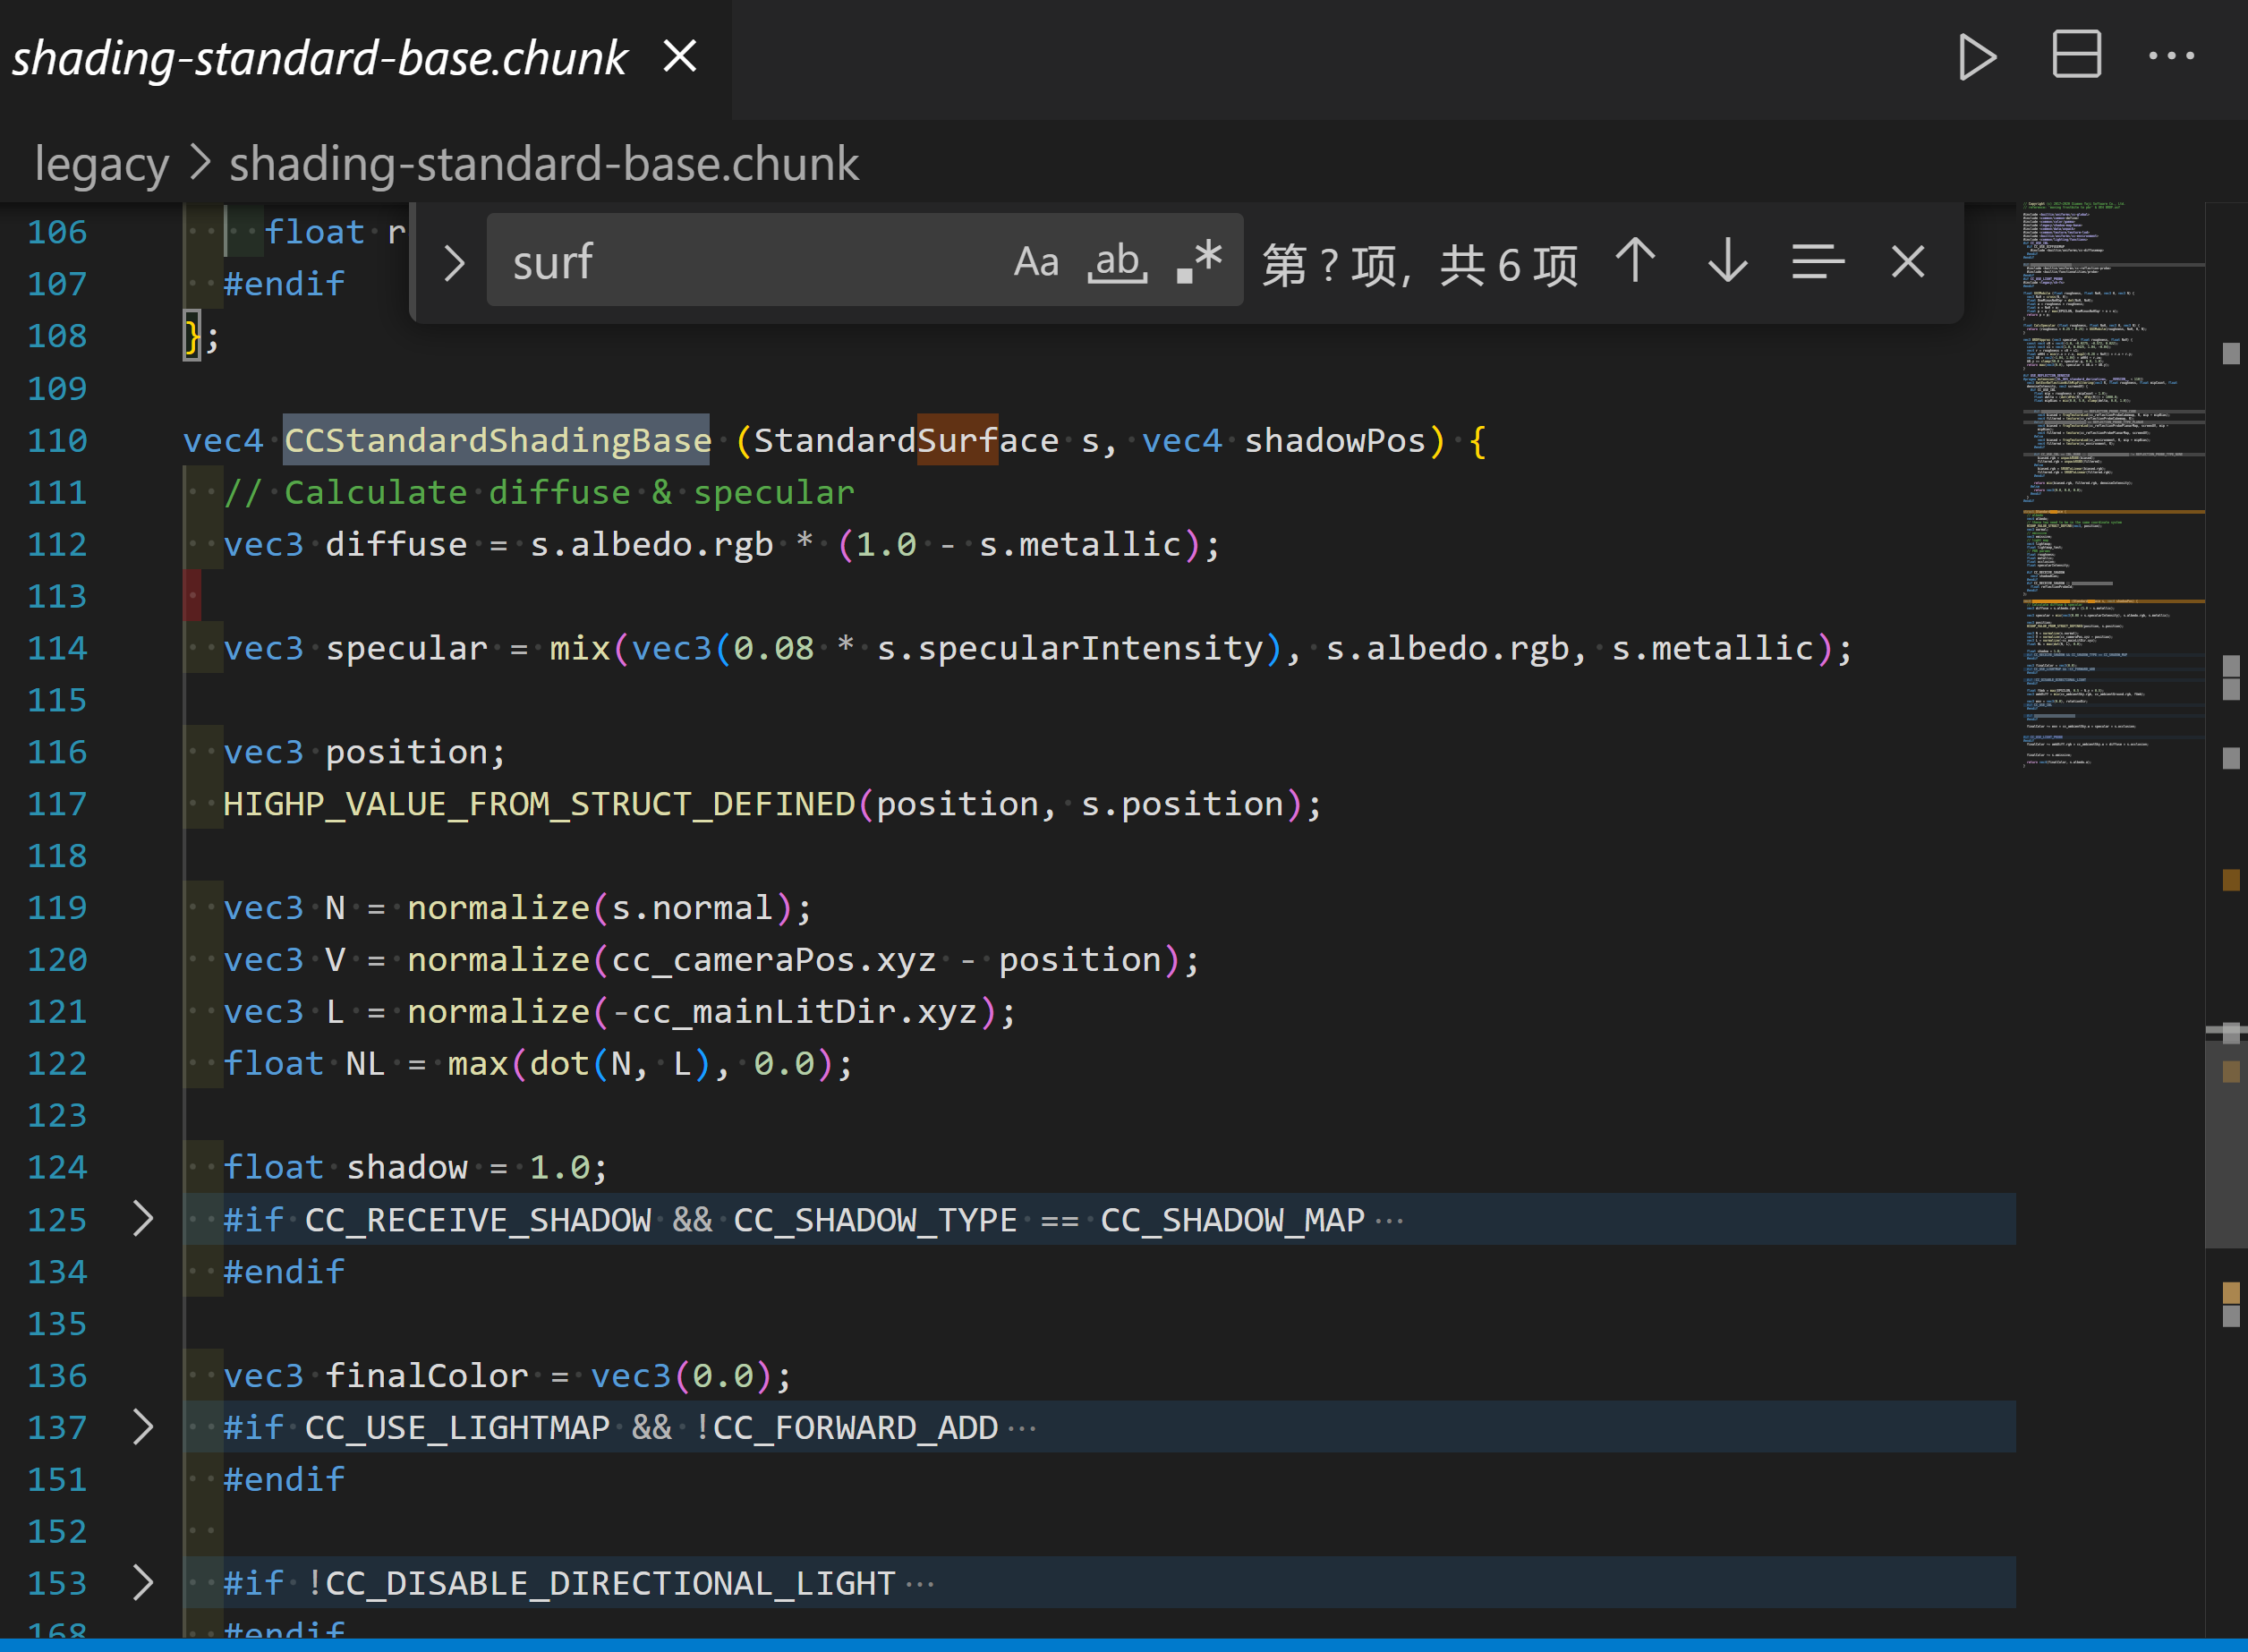This screenshot has height=1652, width=2248.
Task: Toggle Match Whole Word (ab) option
Action: [1117, 262]
